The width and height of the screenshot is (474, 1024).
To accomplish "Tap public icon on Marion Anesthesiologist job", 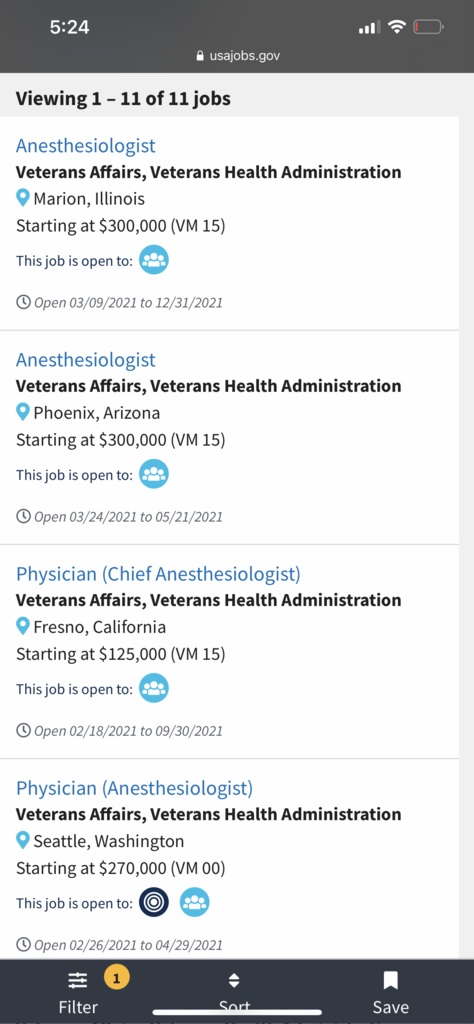I will 154,260.
